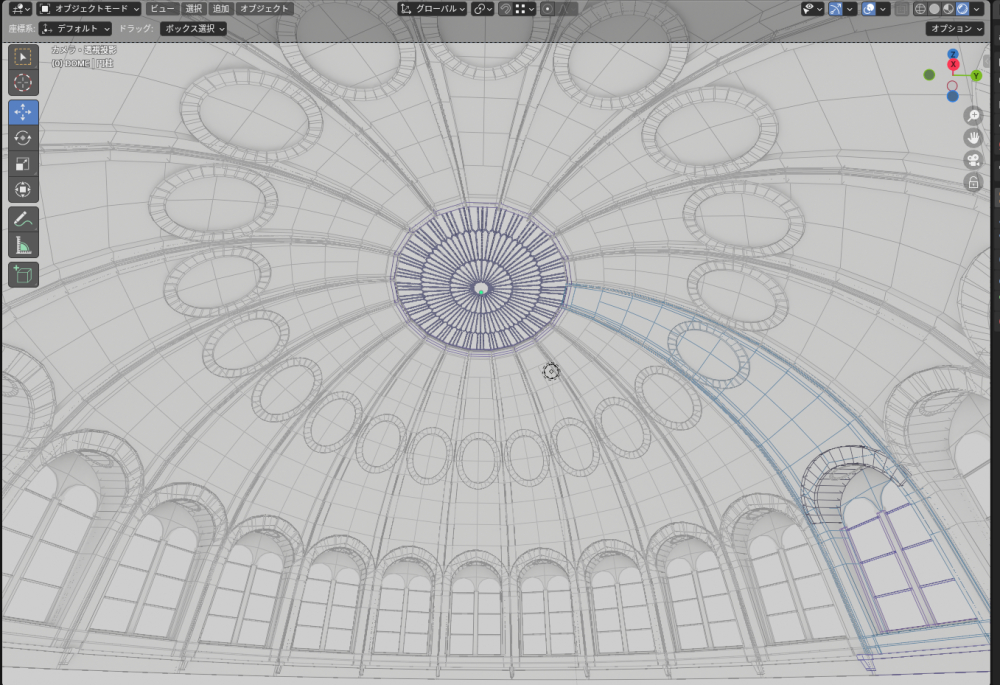
Task: Toggle X-ray mode in header
Action: [901, 9]
